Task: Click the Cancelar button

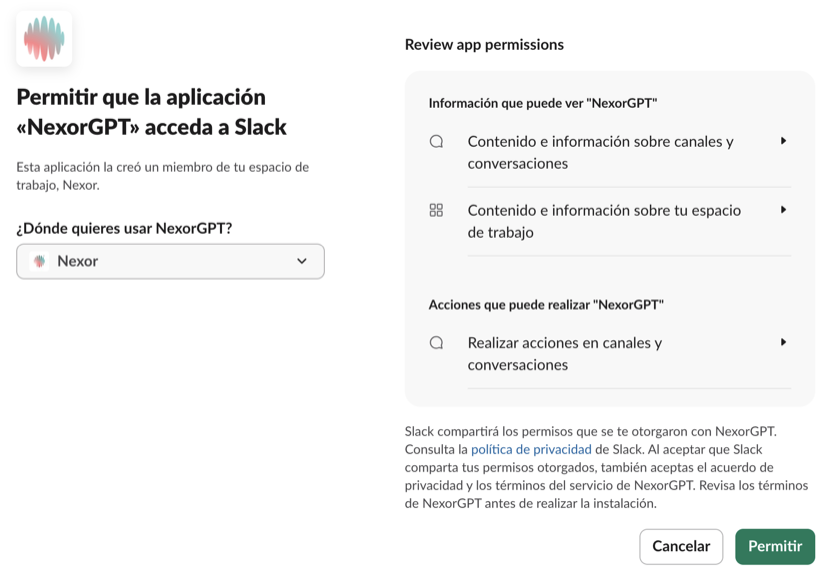Action: point(681,546)
